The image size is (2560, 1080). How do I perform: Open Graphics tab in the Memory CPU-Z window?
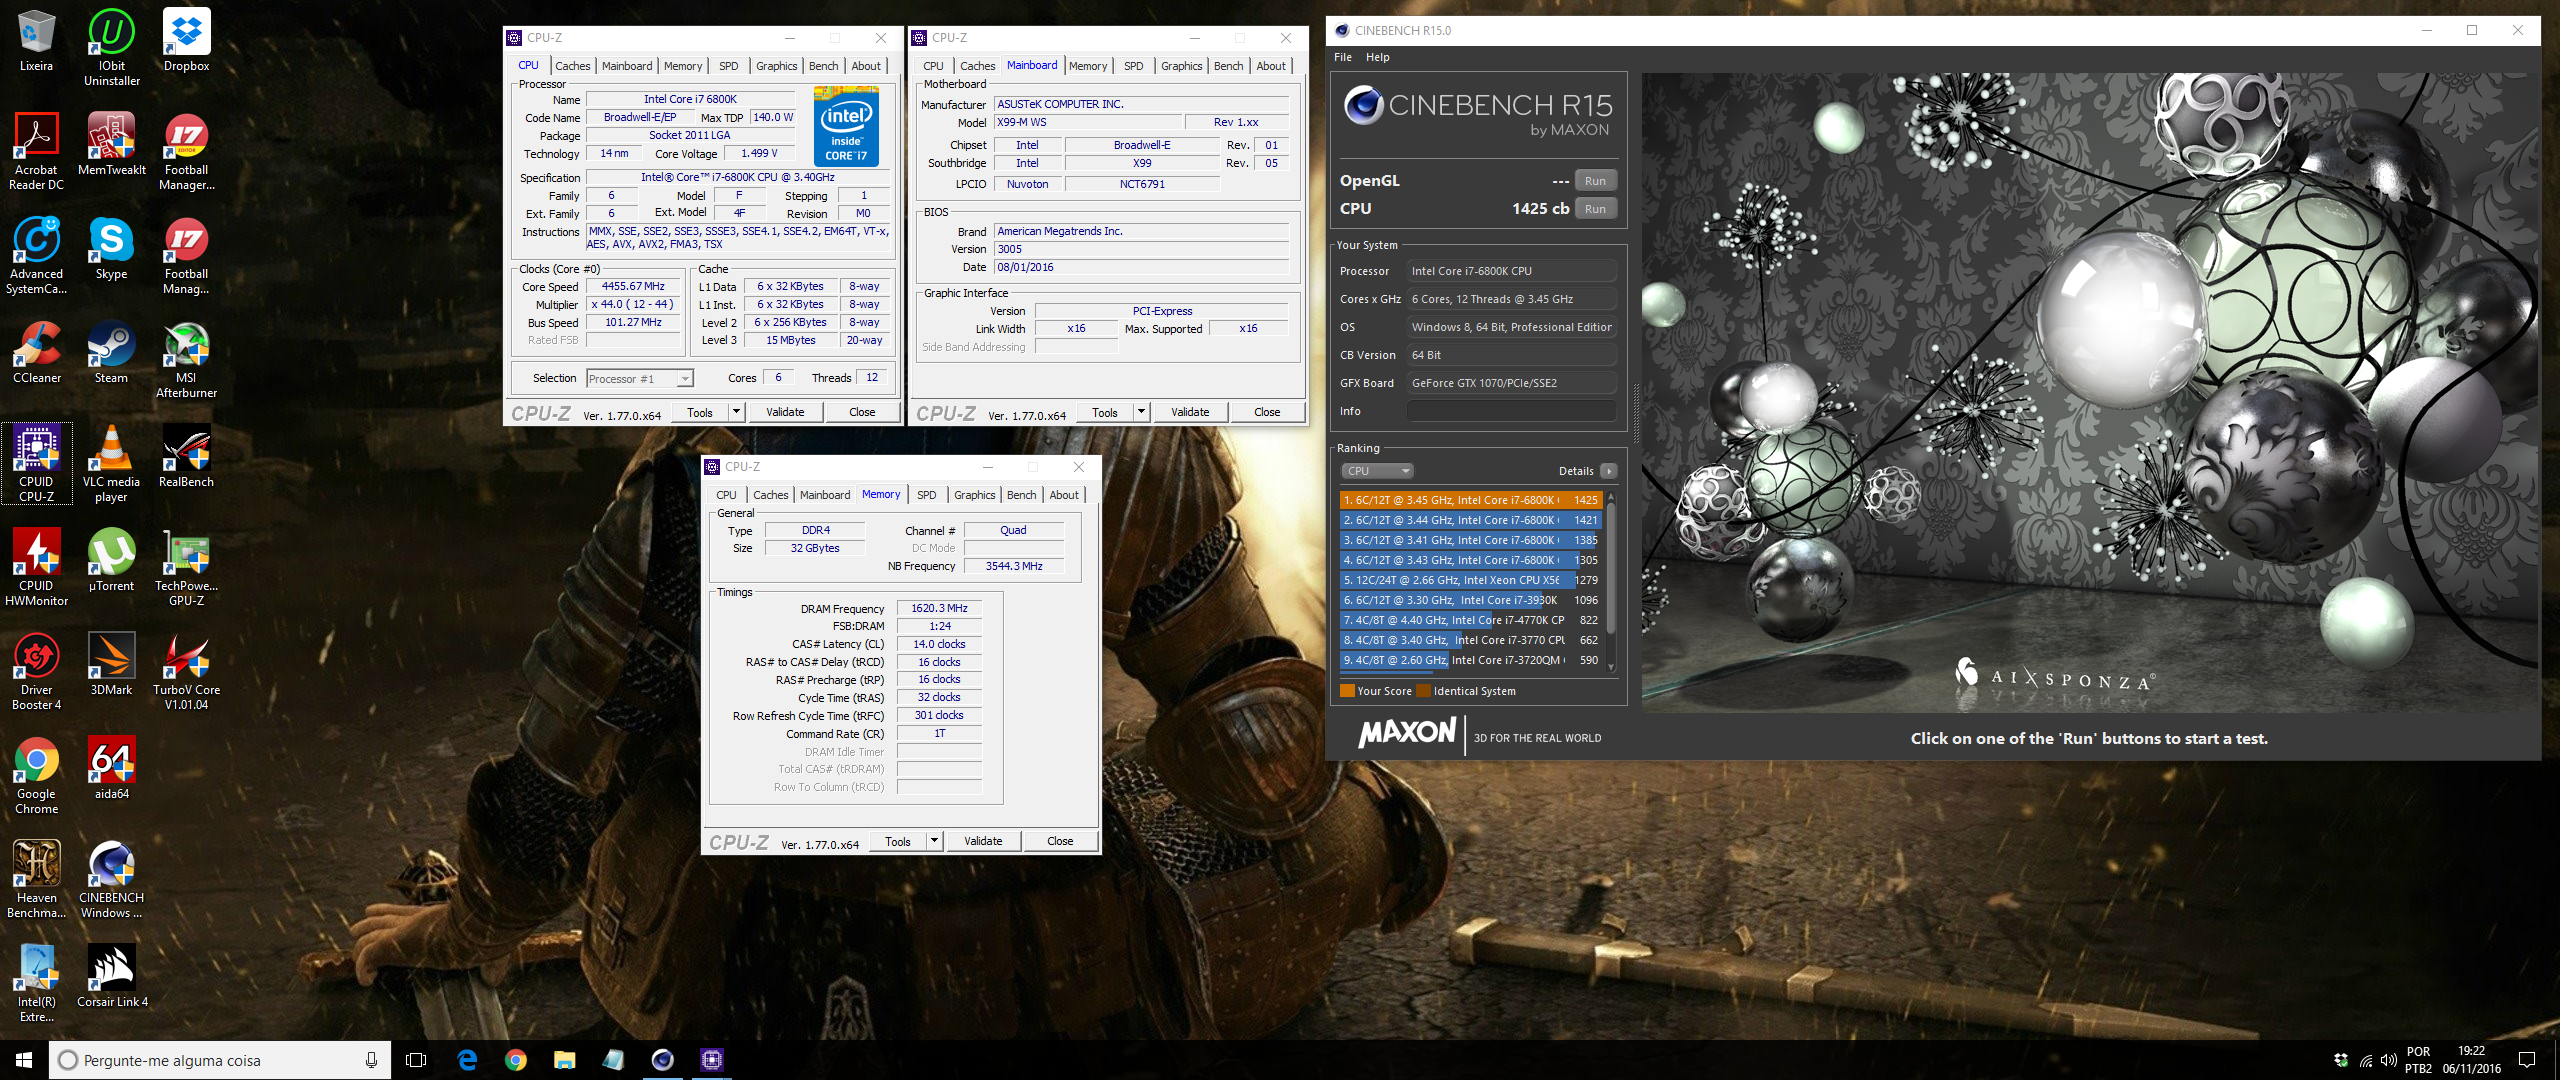[975, 495]
